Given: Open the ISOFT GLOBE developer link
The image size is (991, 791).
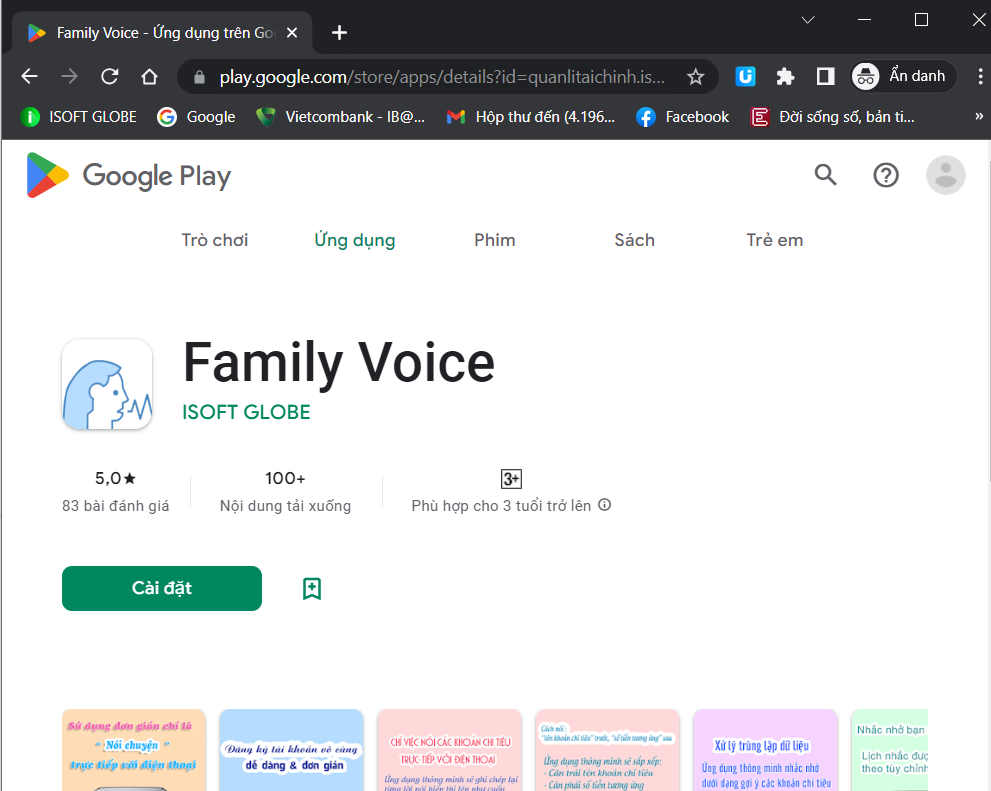Looking at the screenshot, I should tap(246, 412).
